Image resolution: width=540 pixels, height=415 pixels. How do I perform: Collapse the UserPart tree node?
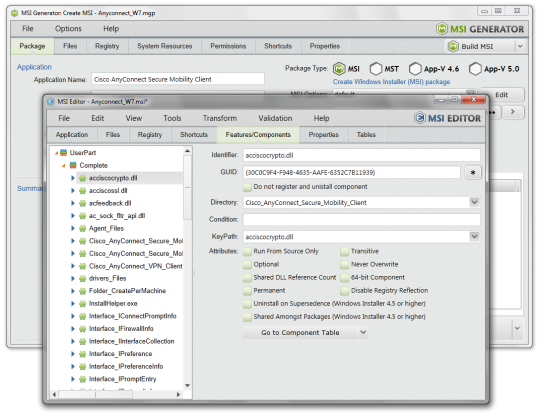coord(56,153)
